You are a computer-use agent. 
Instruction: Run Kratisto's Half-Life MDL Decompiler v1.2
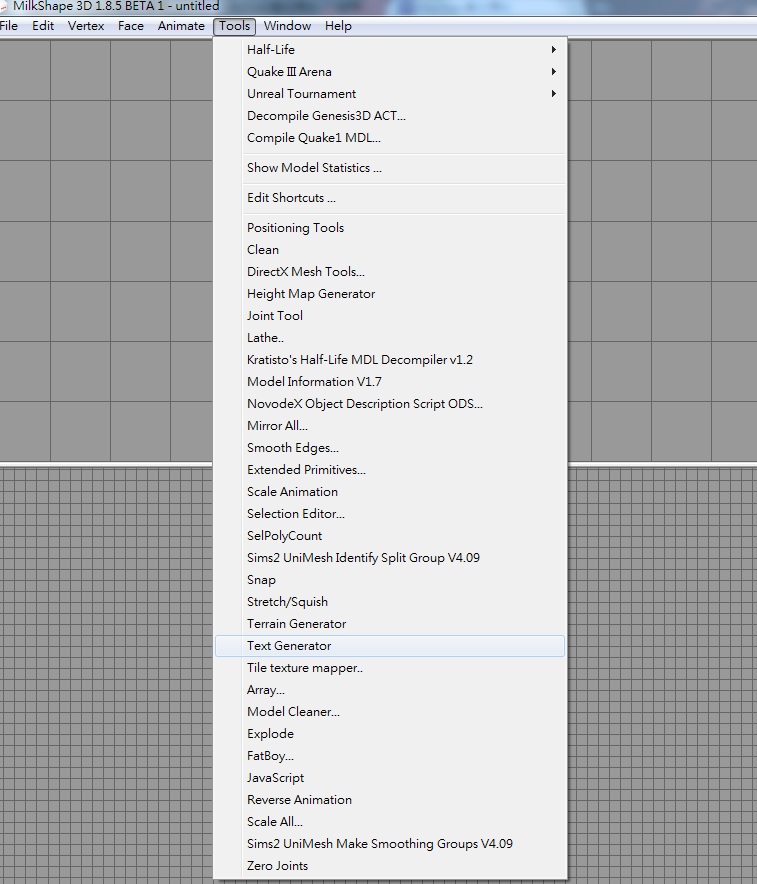click(x=389, y=359)
